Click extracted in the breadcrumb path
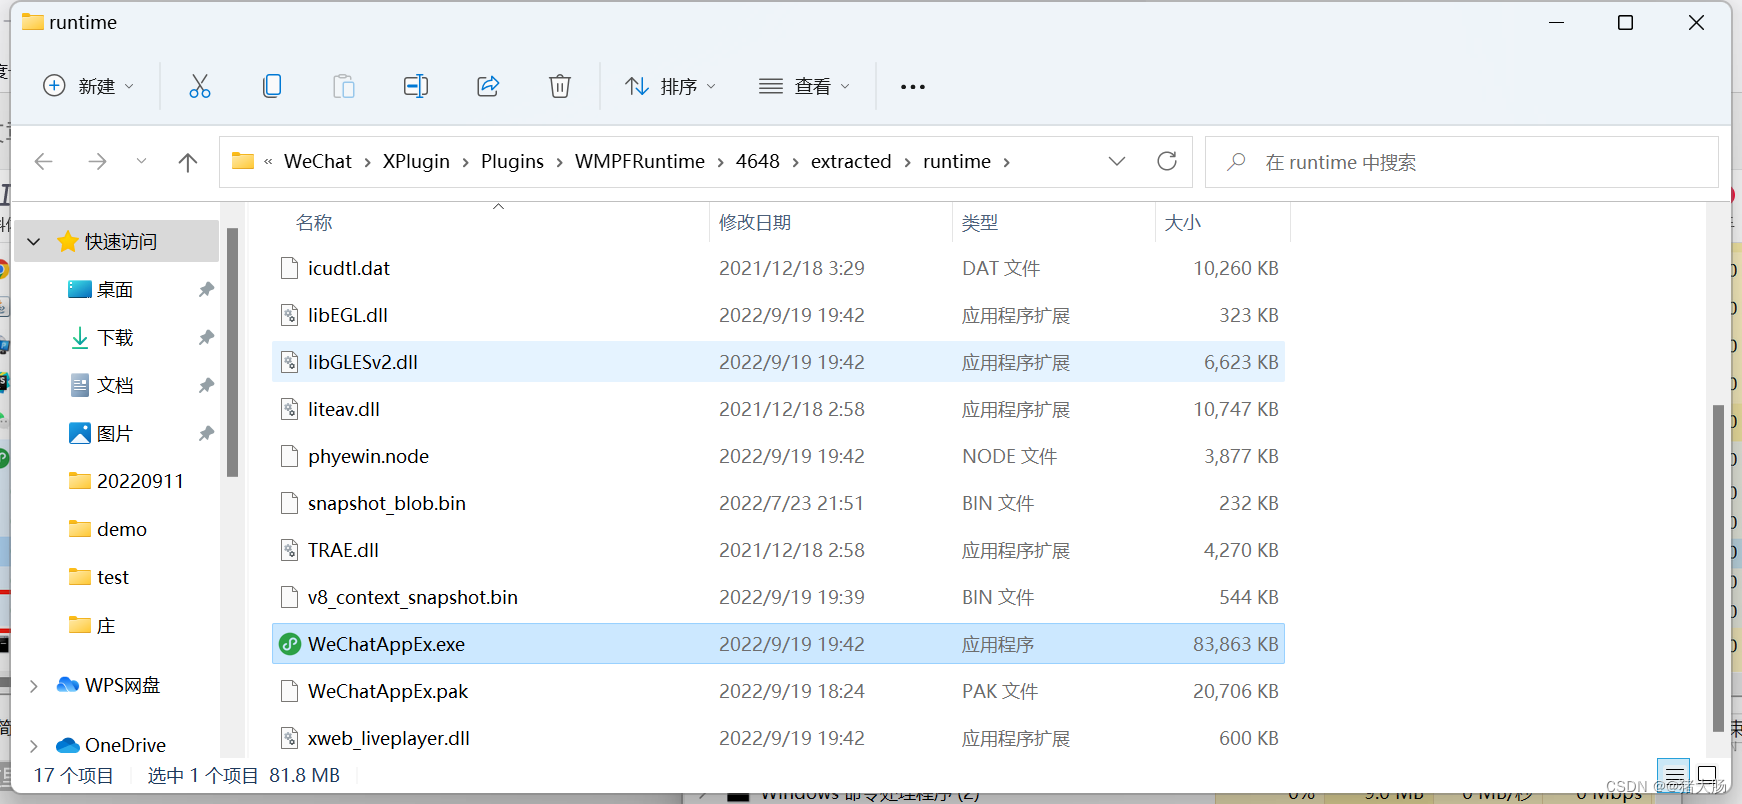Image resolution: width=1742 pixels, height=804 pixels. click(x=851, y=161)
